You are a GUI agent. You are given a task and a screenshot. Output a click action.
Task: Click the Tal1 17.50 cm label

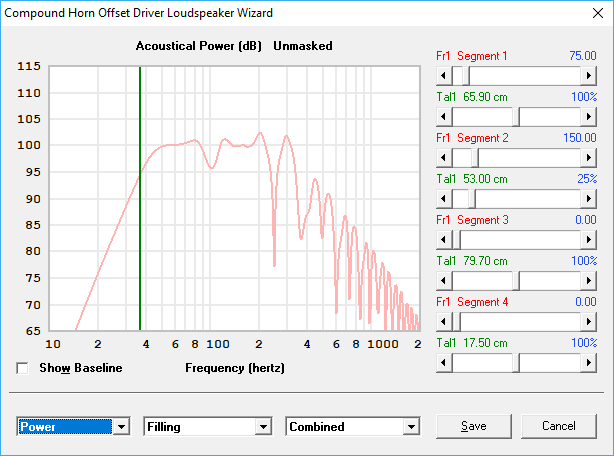click(472, 343)
